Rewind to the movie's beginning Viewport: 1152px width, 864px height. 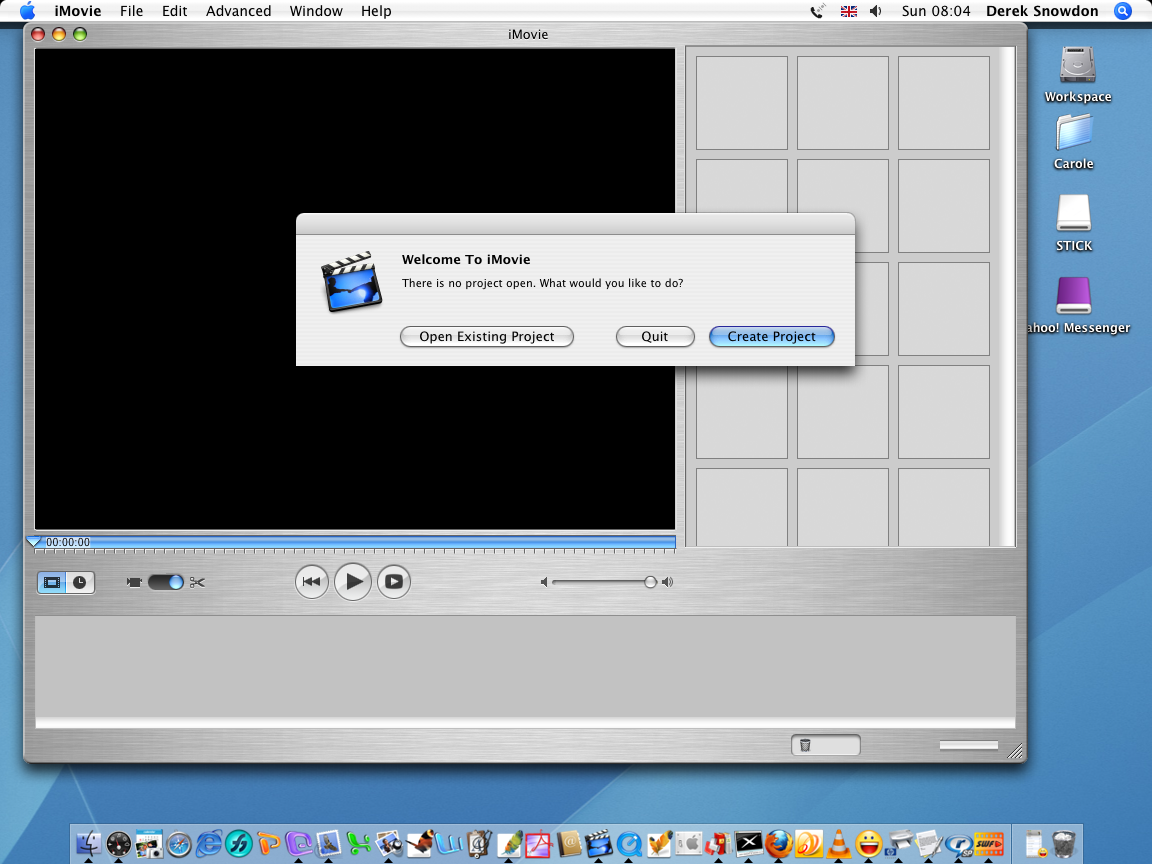point(312,582)
